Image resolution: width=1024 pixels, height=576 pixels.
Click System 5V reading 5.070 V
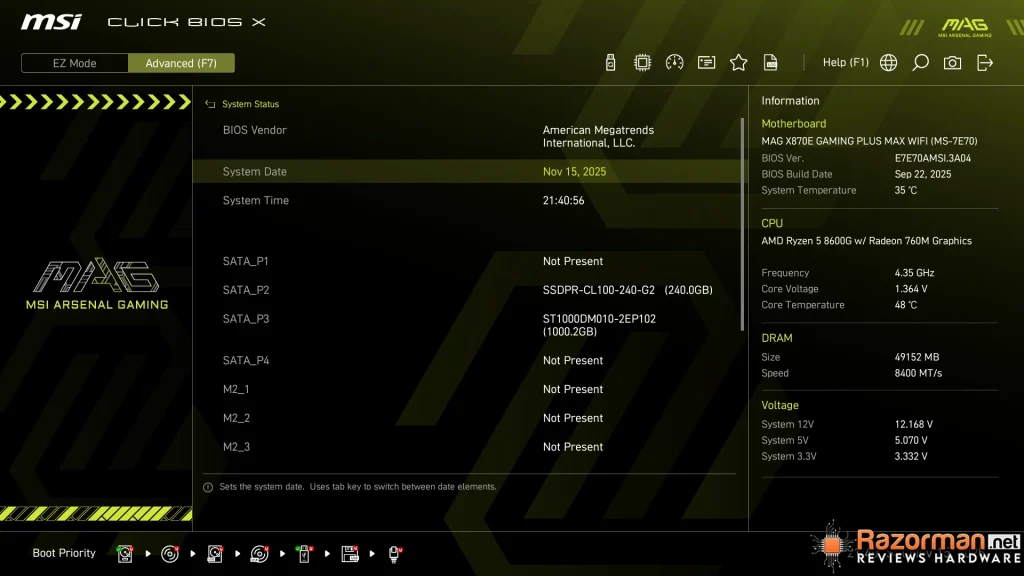coord(911,441)
